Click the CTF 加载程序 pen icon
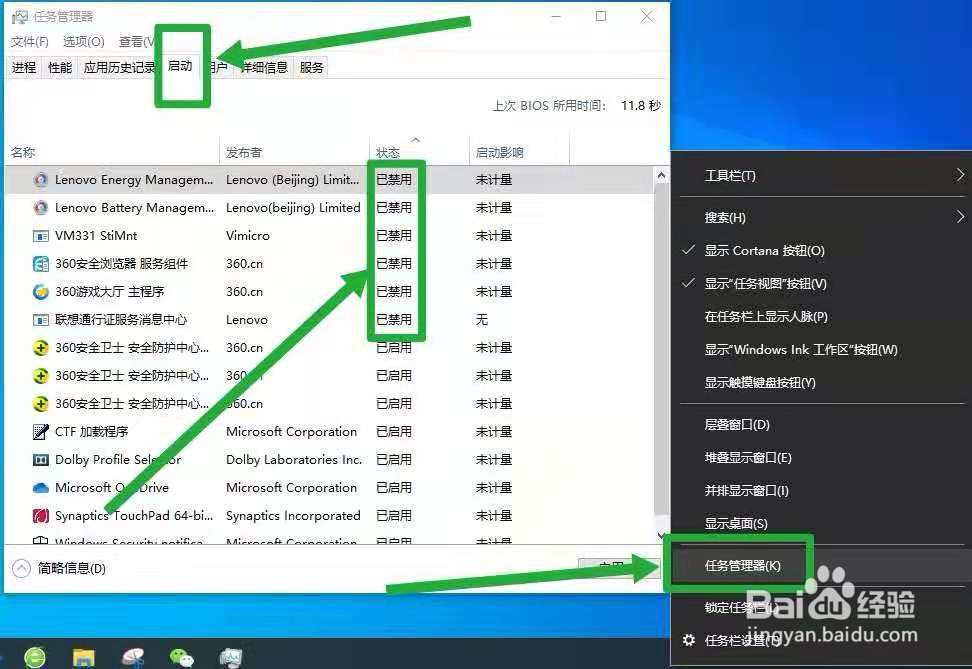The image size is (972, 669). (x=41, y=432)
